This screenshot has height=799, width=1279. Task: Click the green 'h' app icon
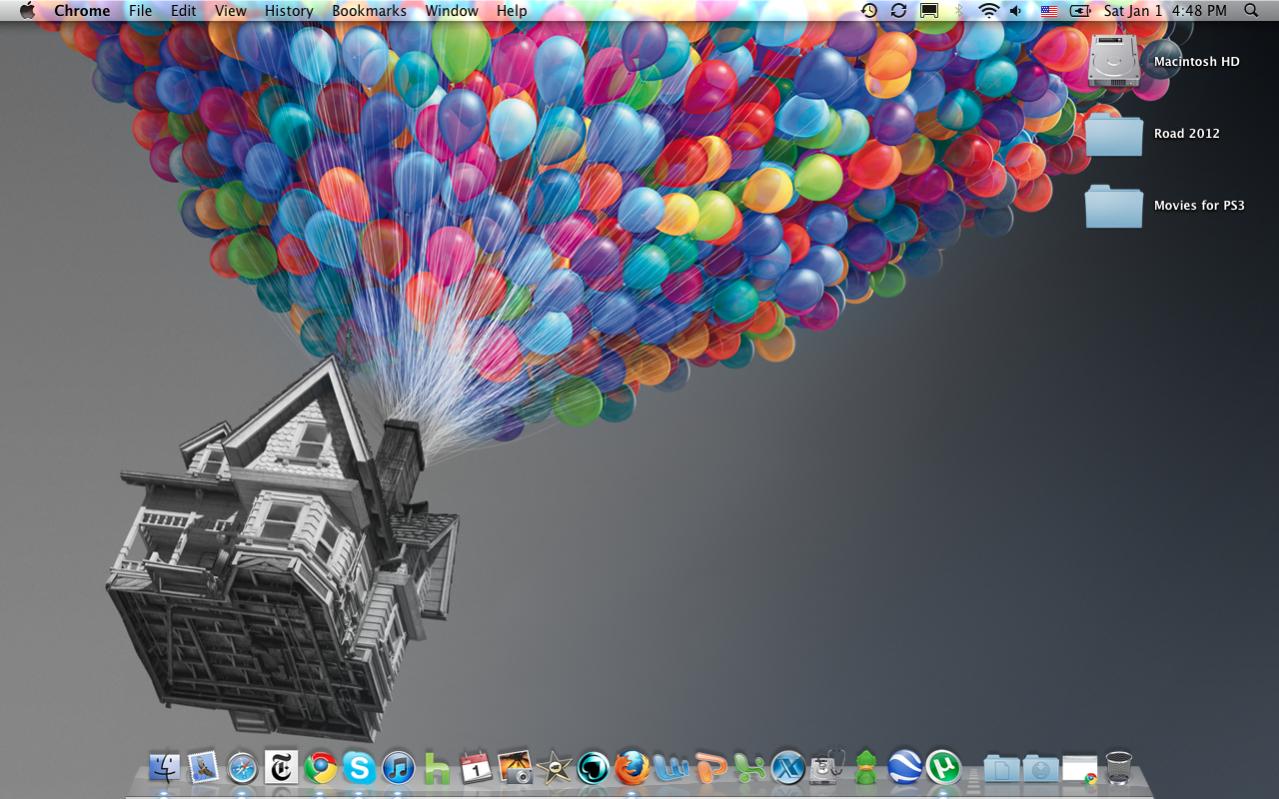pos(437,768)
